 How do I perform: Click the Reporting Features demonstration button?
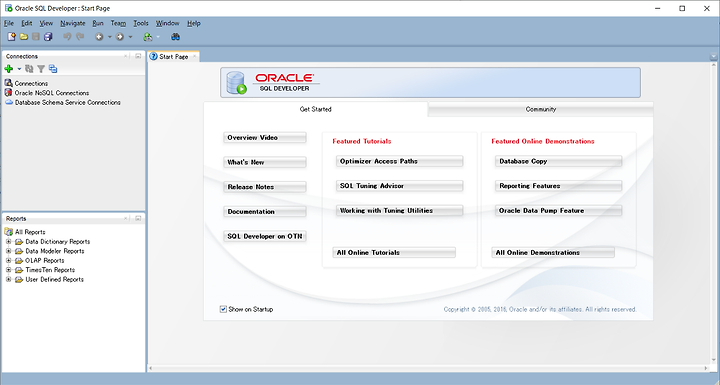(x=558, y=186)
